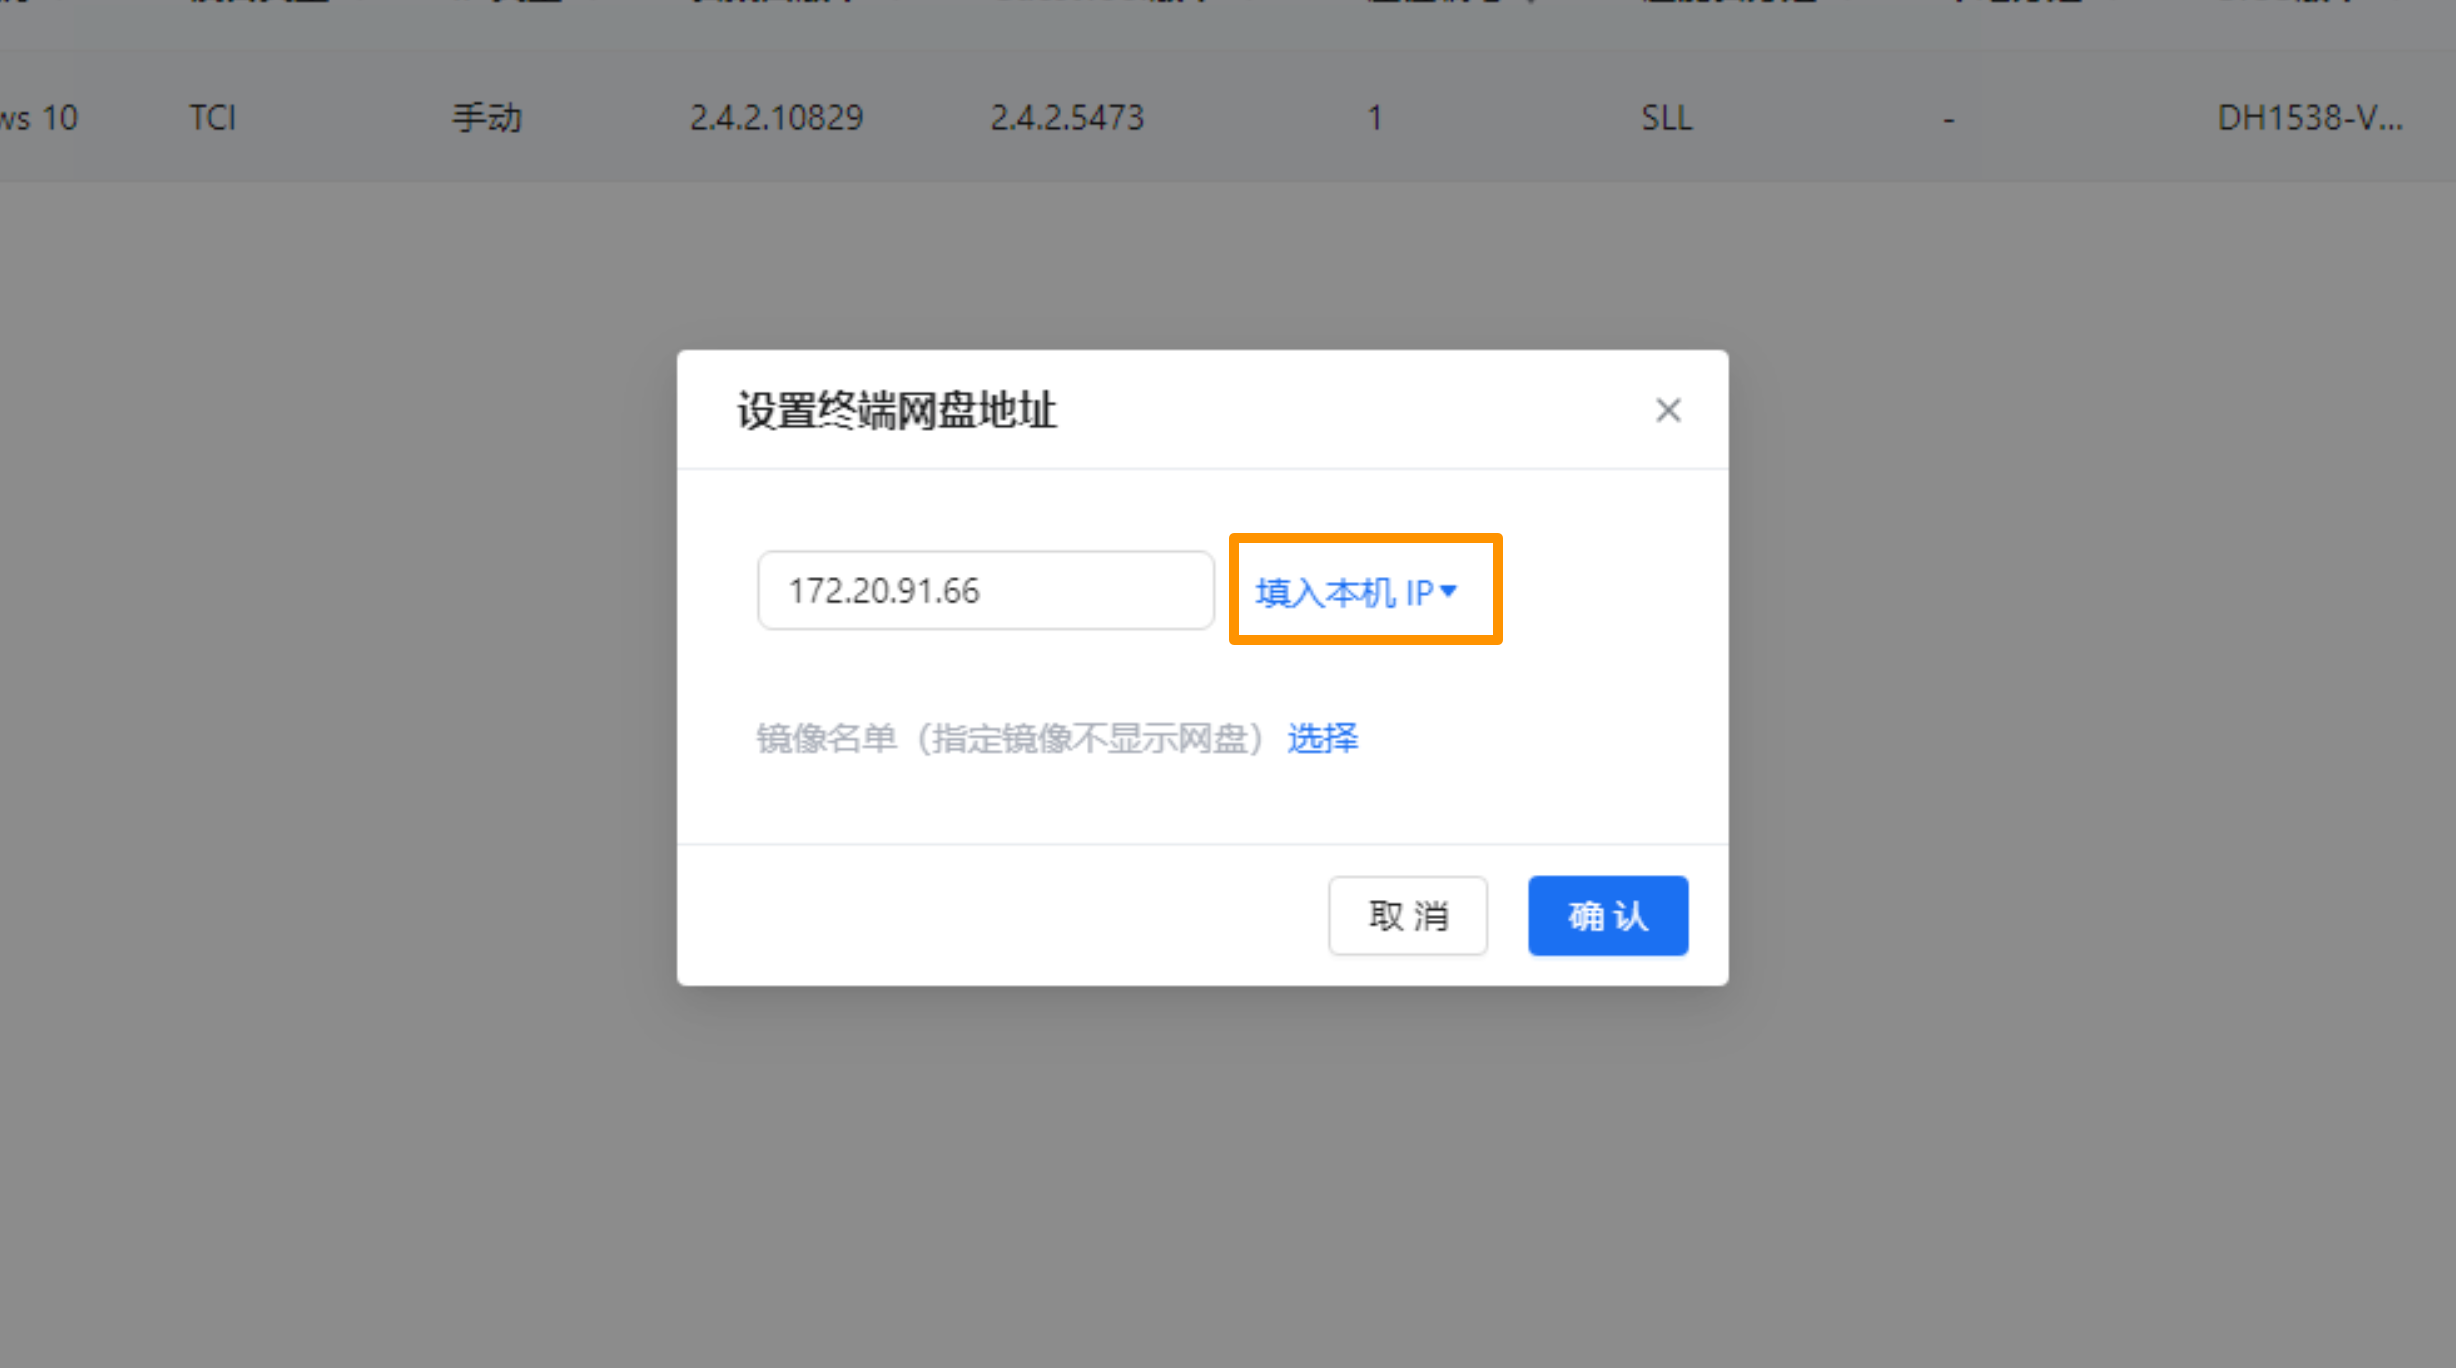Click the IP address input showing 172.20.91.66
Viewport: 2456px width, 1368px height.
coord(985,590)
